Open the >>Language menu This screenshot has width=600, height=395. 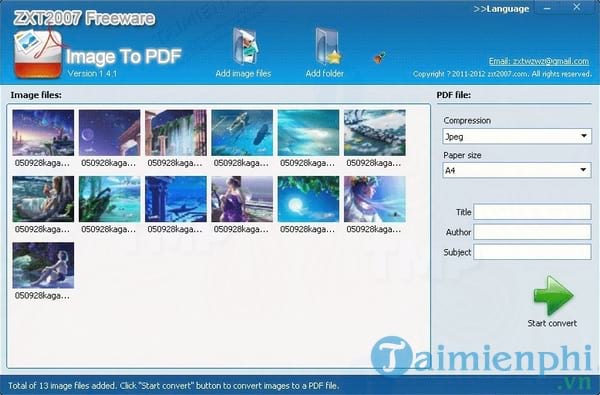(x=501, y=9)
